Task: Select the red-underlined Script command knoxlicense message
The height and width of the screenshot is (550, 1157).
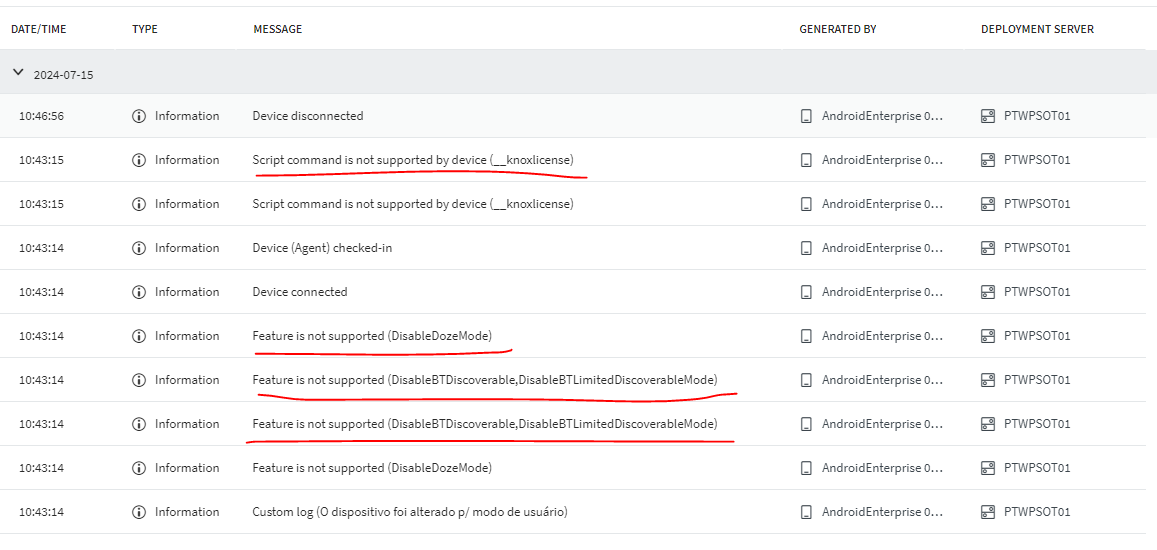Action: pyautogui.click(x=413, y=160)
